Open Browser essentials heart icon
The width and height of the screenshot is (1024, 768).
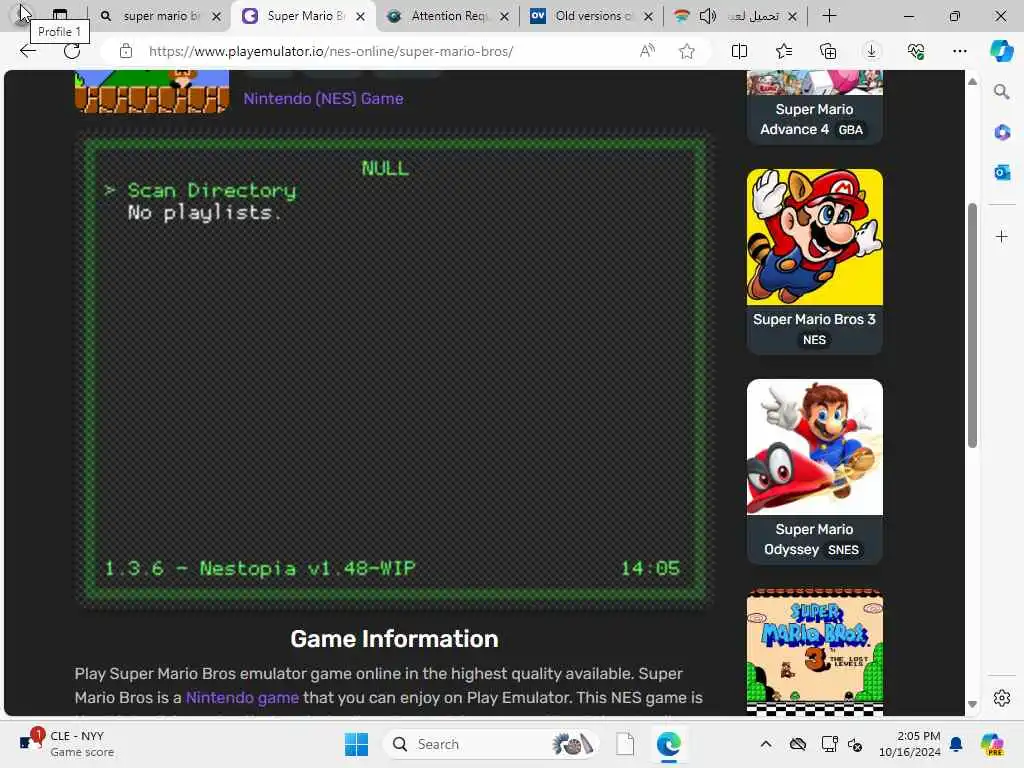click(x=916, y=51)
